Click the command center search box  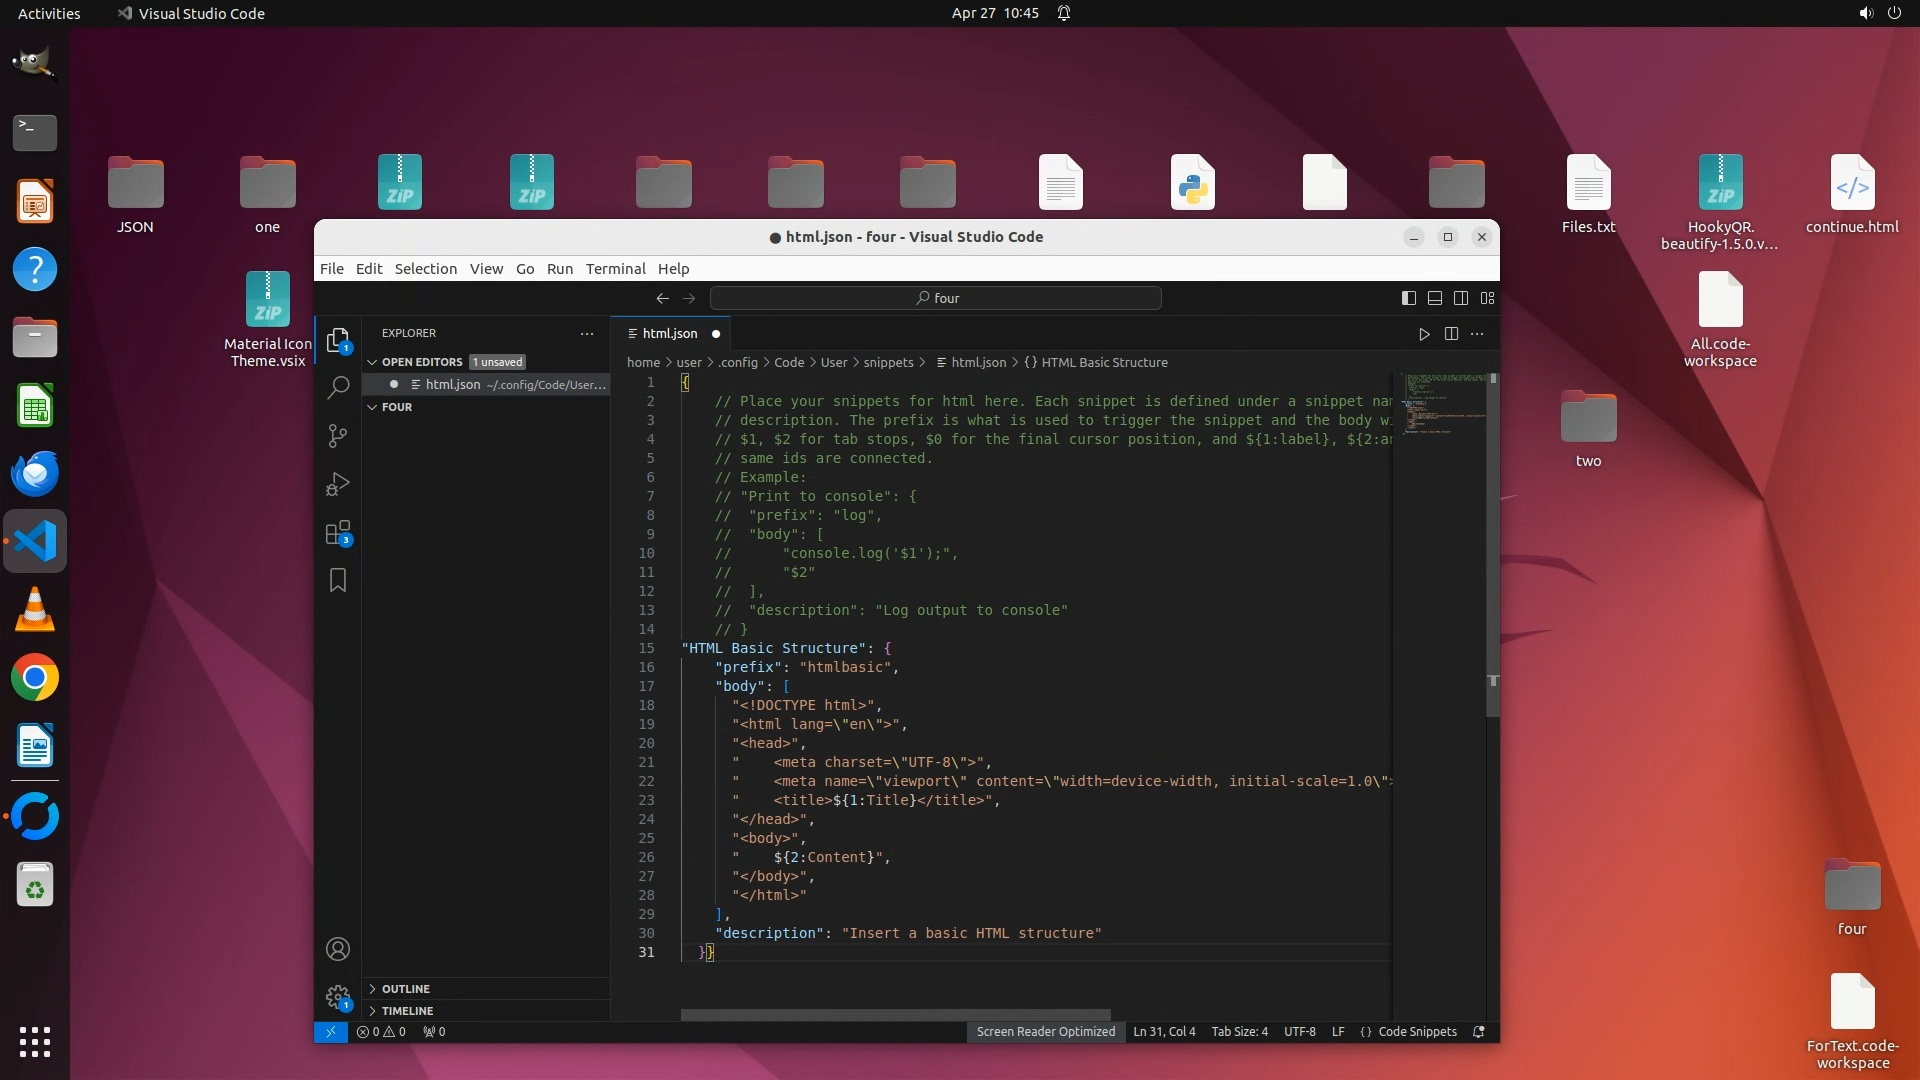pyautogui.click(x=935, y=298)
